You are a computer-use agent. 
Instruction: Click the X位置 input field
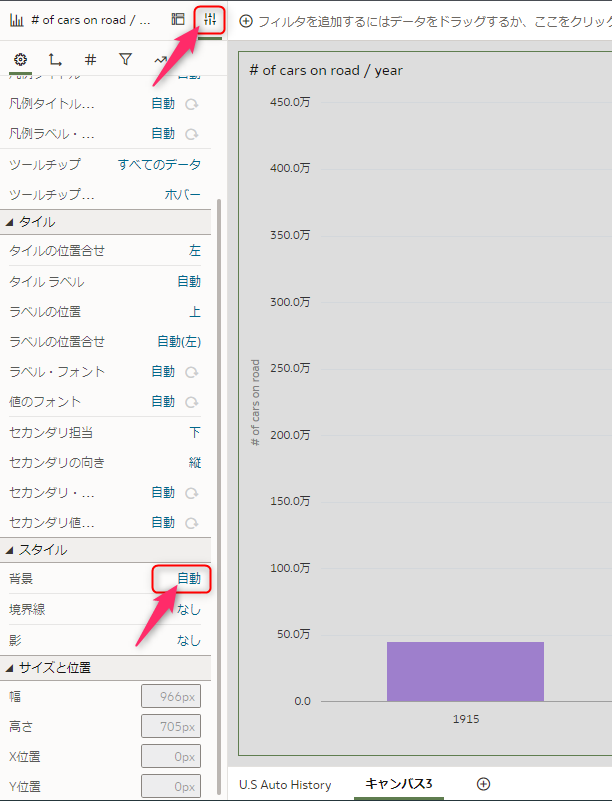[171, 757]
